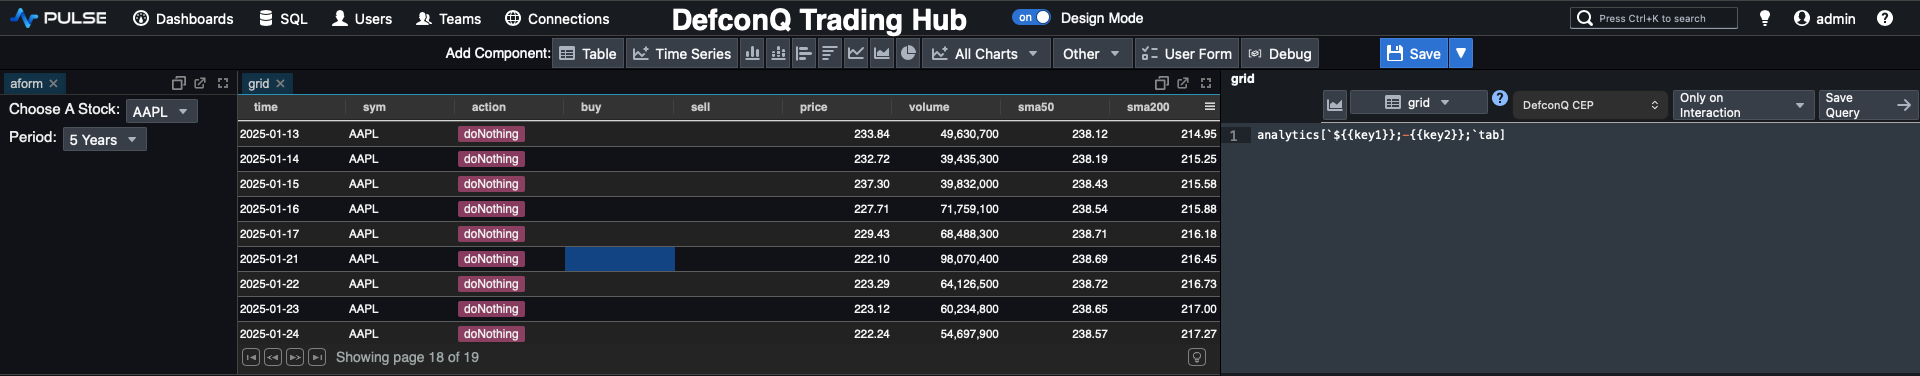
Task: Open the Connections page
Action: click(557, 18)
